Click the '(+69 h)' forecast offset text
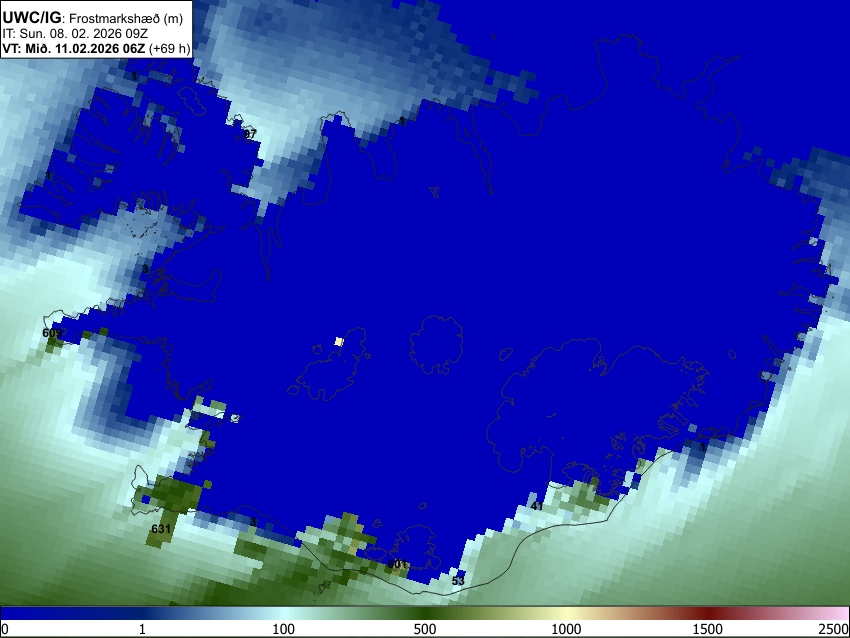The width and height of the screenshot is (850, 638). 170,48
